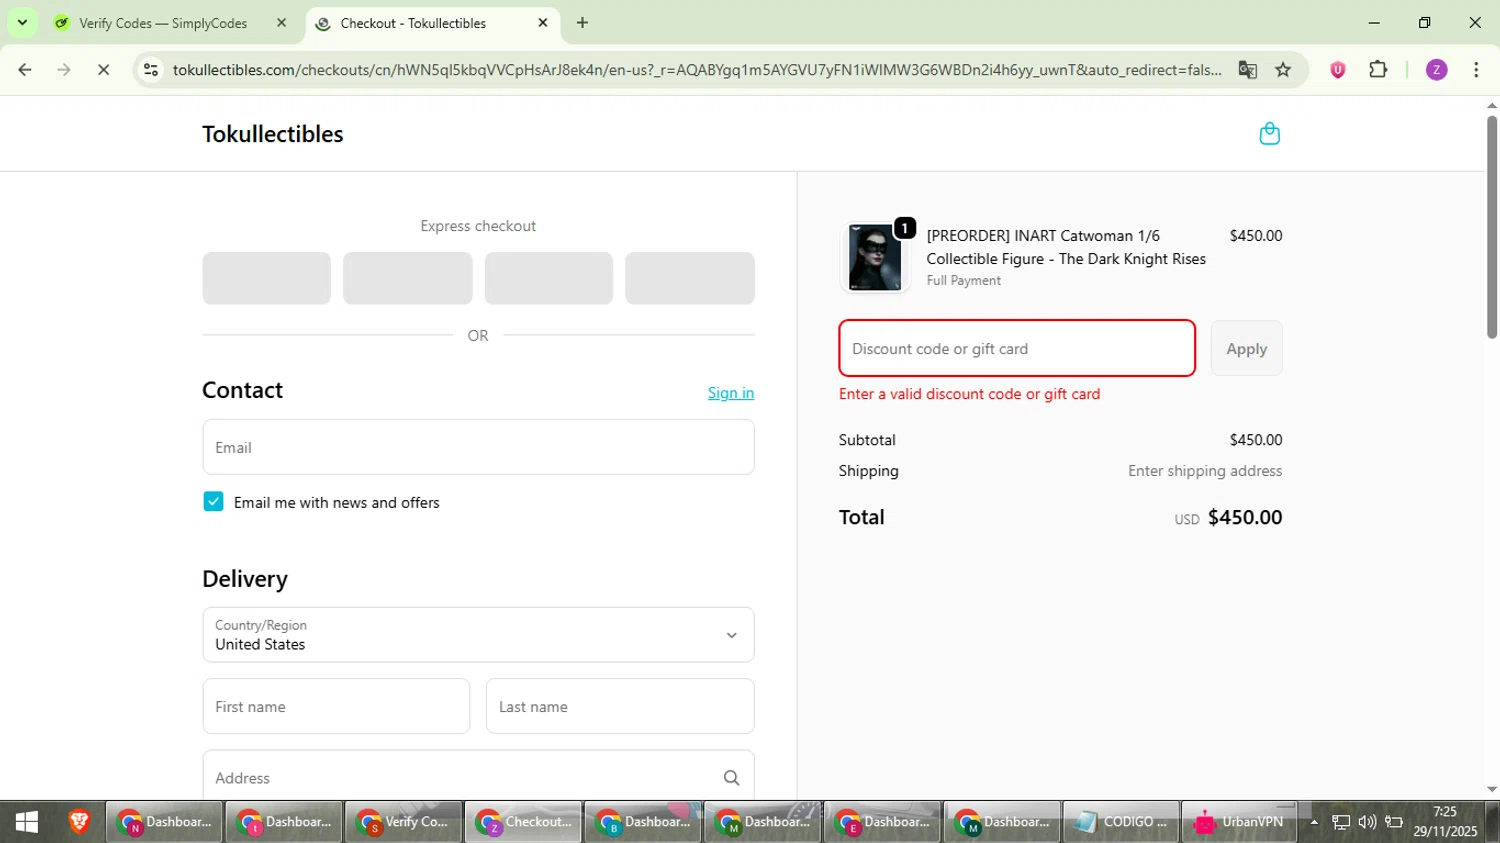The height and width of the screenshot is (843, 1500).
Task: Click the Catwoman figure product thumbnail
Action: (x=875, y=258)
